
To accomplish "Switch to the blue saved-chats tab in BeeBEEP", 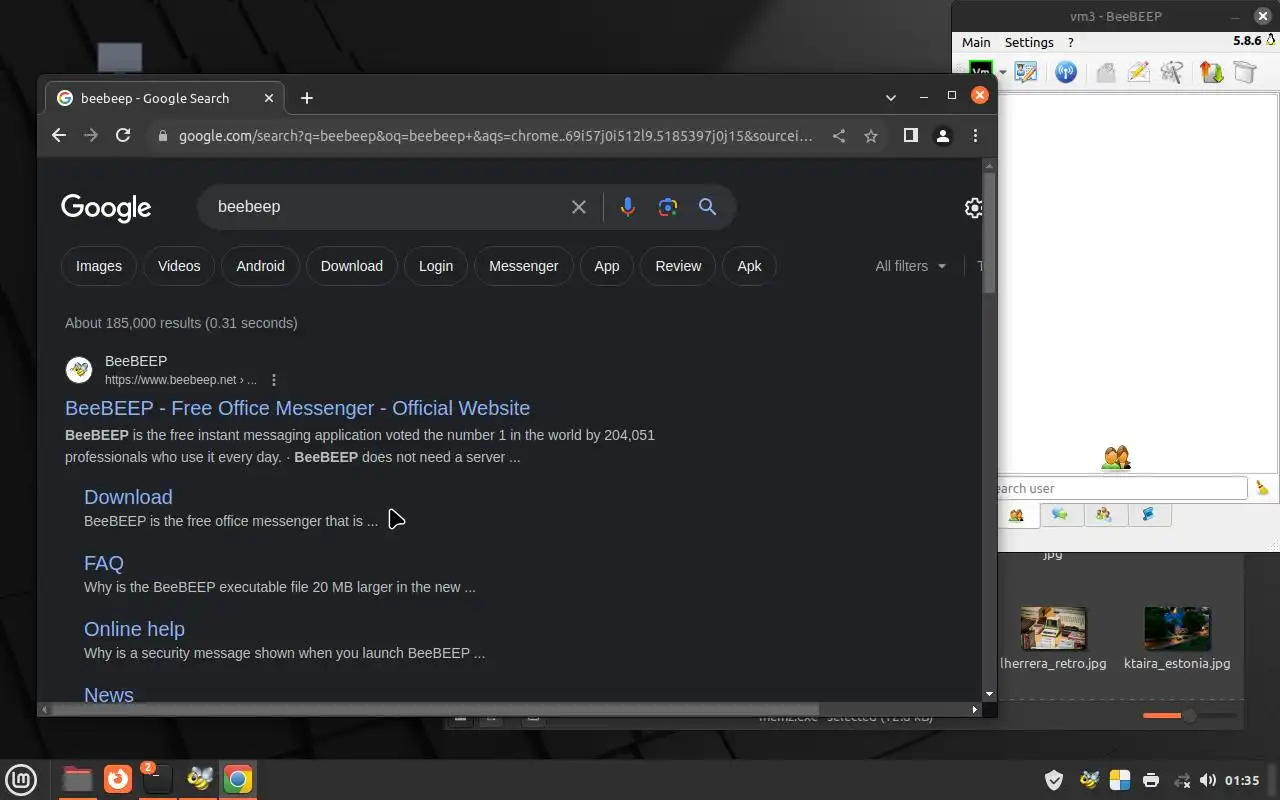I will click(x=1148, y=515).
